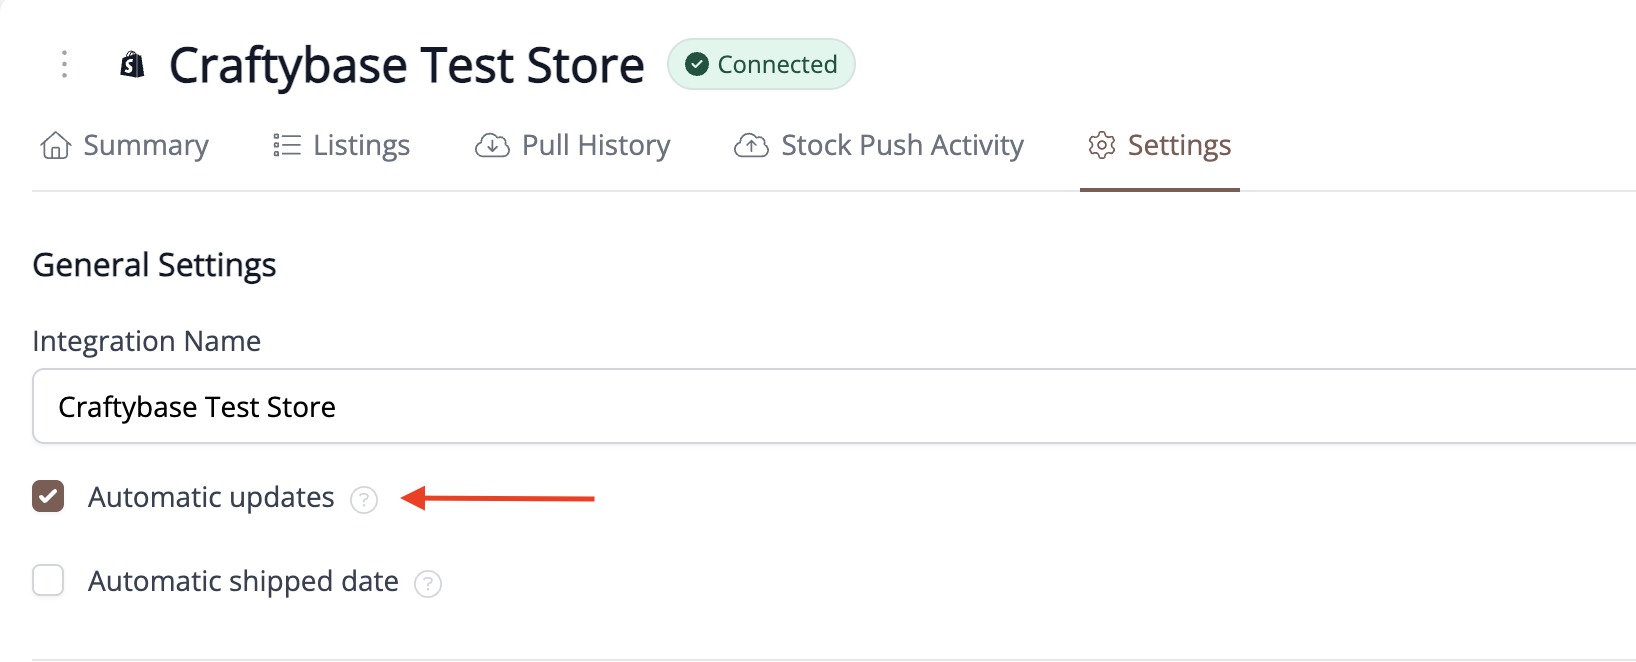Screen dimensions: 1636x662
Task: Click the Automatic updates label text
Action: [x=211, y=497]
